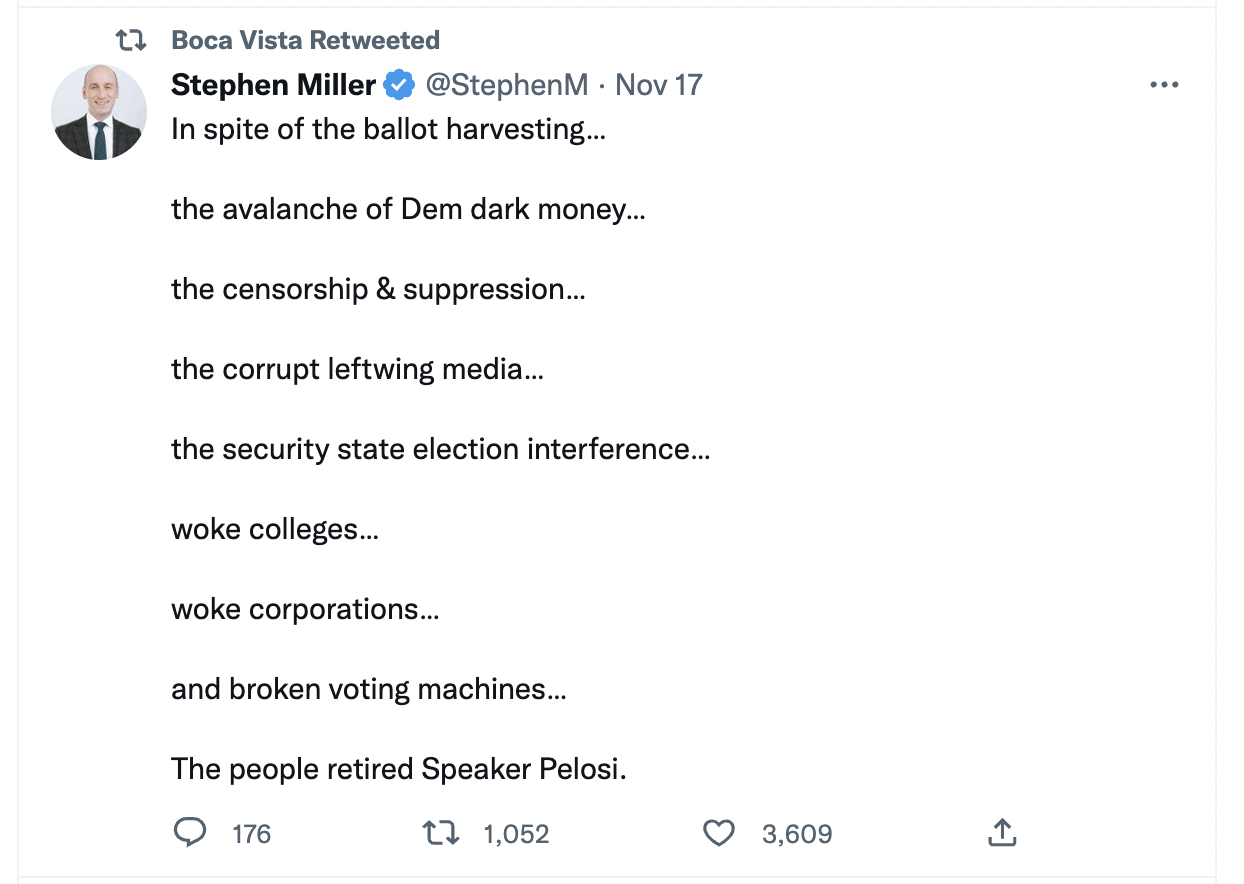
Task: Share the tweet via the upload icon
Action: (1002, 831)
